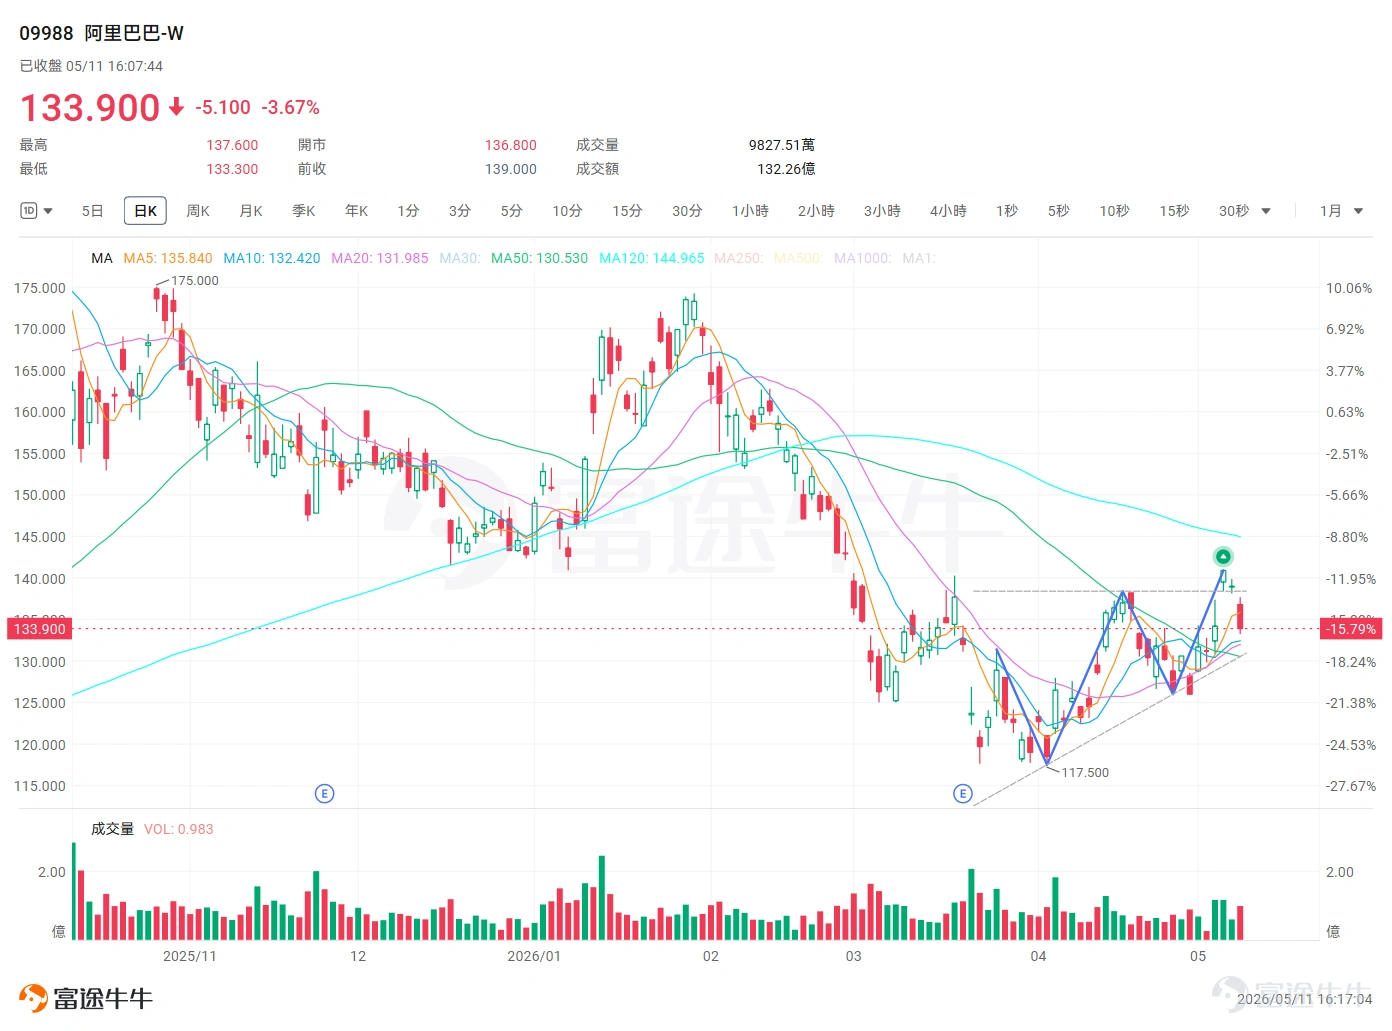Viewport: 1392px width, 1031px height.
Task: Enable the MA500 moving average
Action: (x=799, y=258)
